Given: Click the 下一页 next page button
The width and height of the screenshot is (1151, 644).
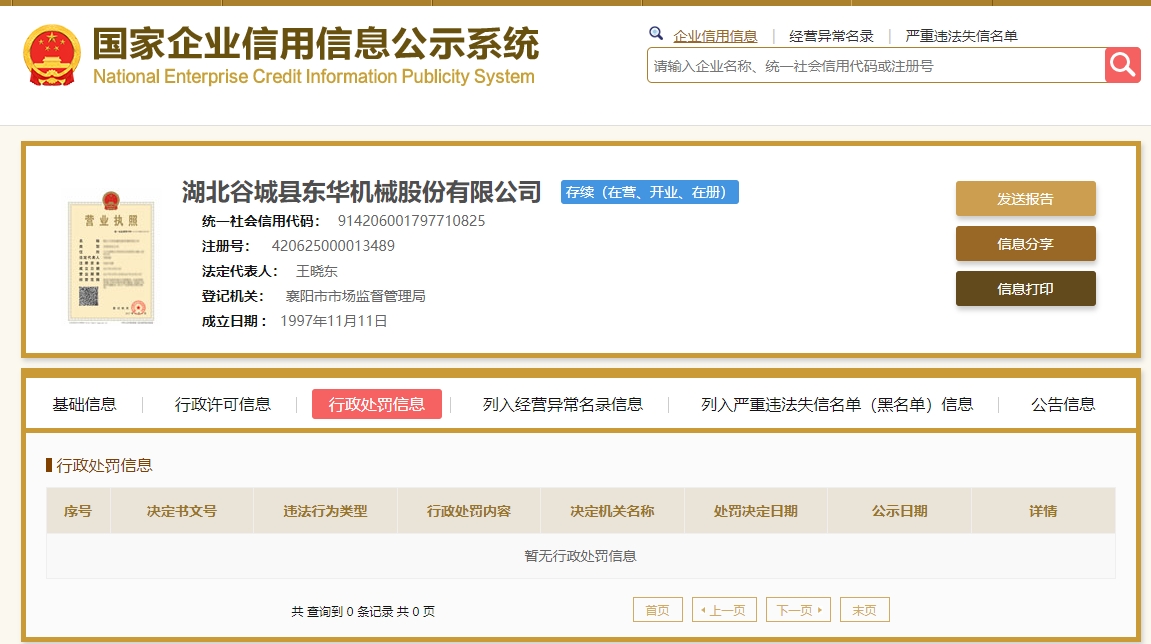Looking at the screenshot, I should pyautogui.click(x=798, y=609).
